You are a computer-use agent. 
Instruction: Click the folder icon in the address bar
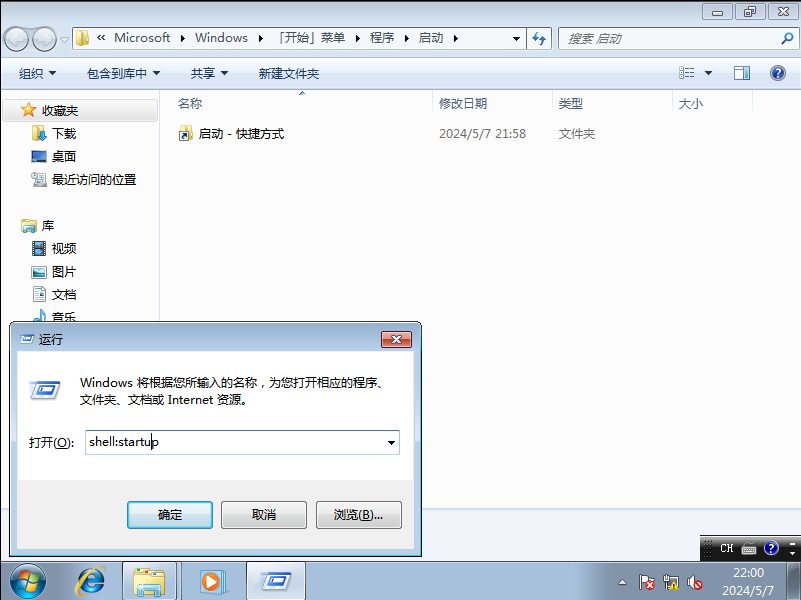click(x=82, y=38)
